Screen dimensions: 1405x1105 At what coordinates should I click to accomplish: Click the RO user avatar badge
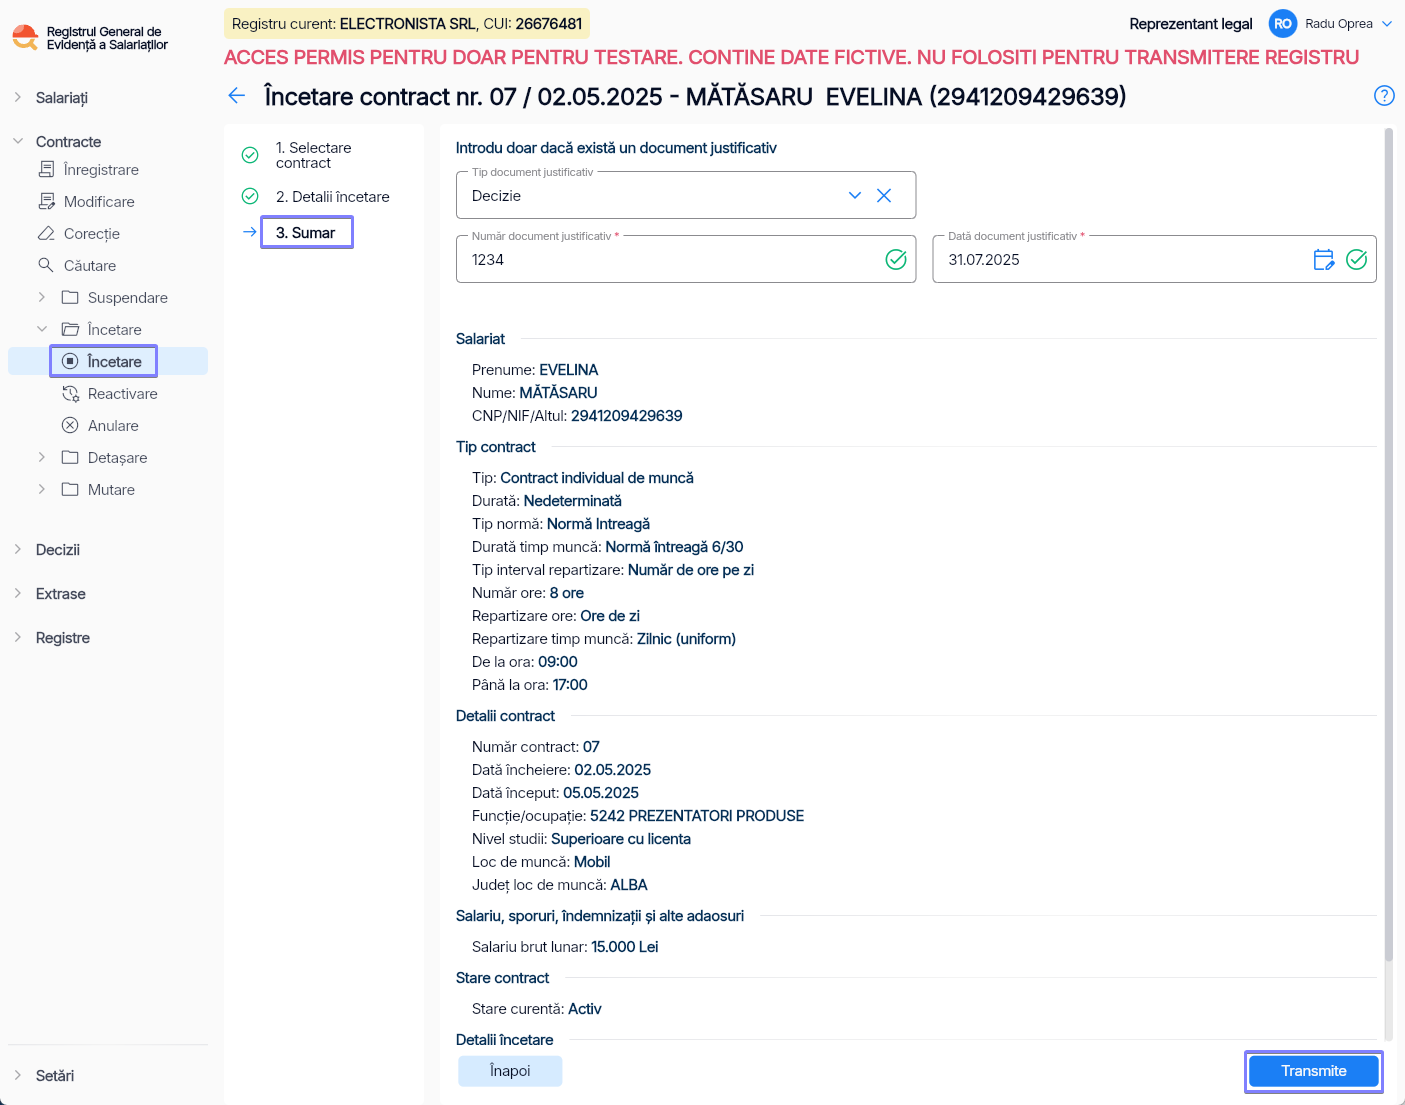click(x=1283, y=24)
